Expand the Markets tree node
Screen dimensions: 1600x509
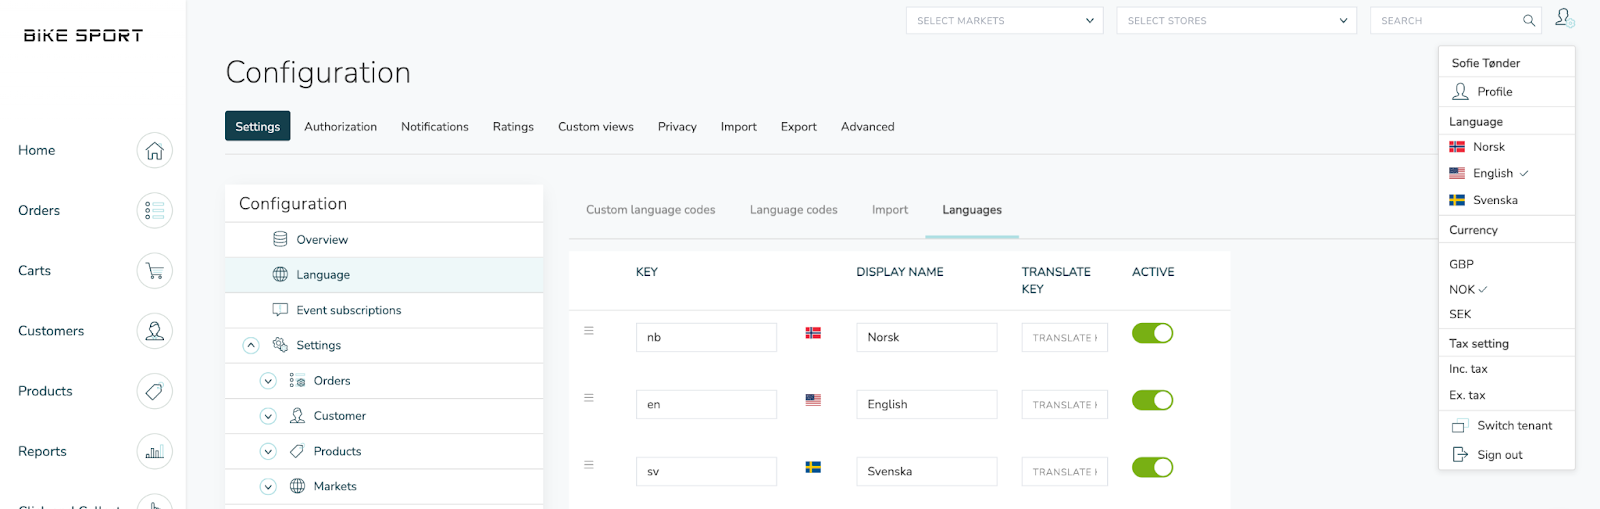[x=268, y=486]
